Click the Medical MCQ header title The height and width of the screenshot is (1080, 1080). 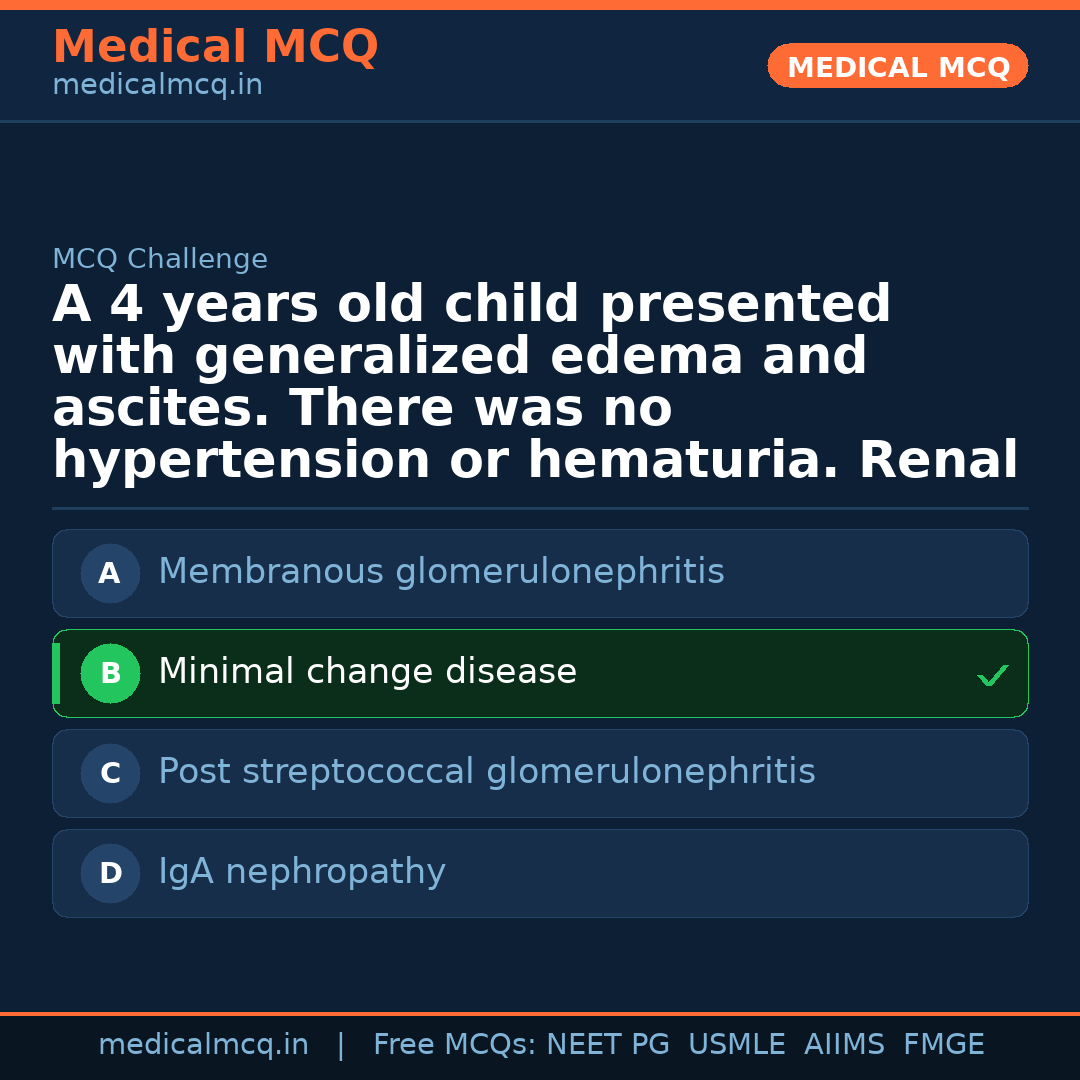tap(215, 47)
